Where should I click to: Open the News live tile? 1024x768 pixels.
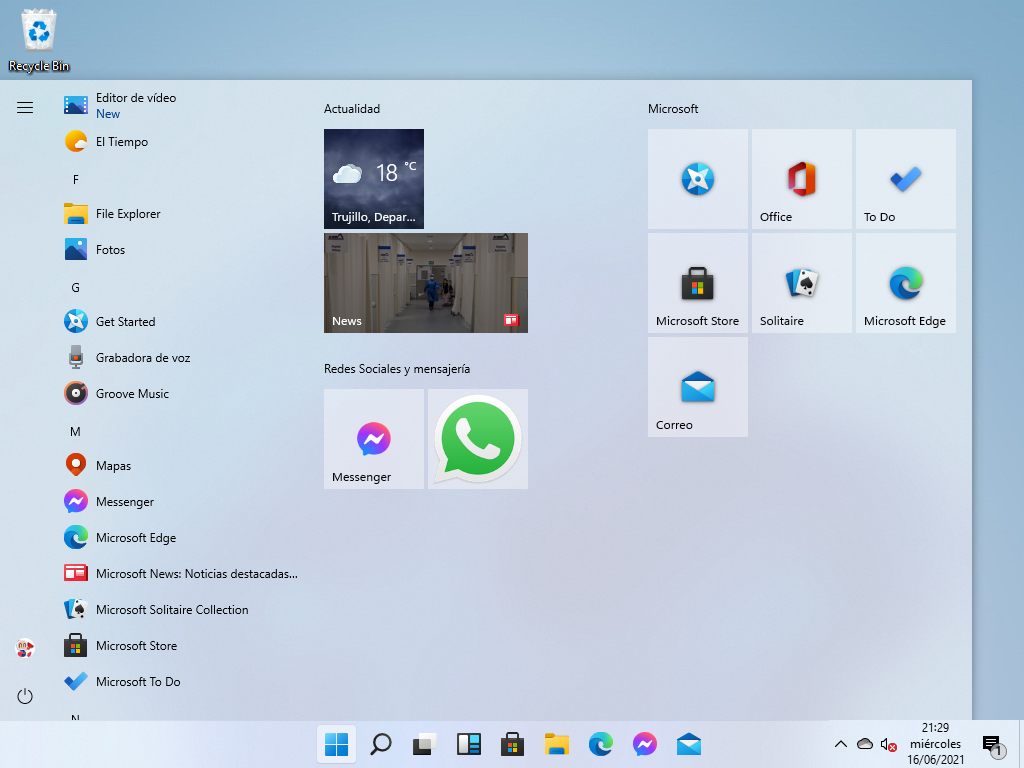pos(426,283)
